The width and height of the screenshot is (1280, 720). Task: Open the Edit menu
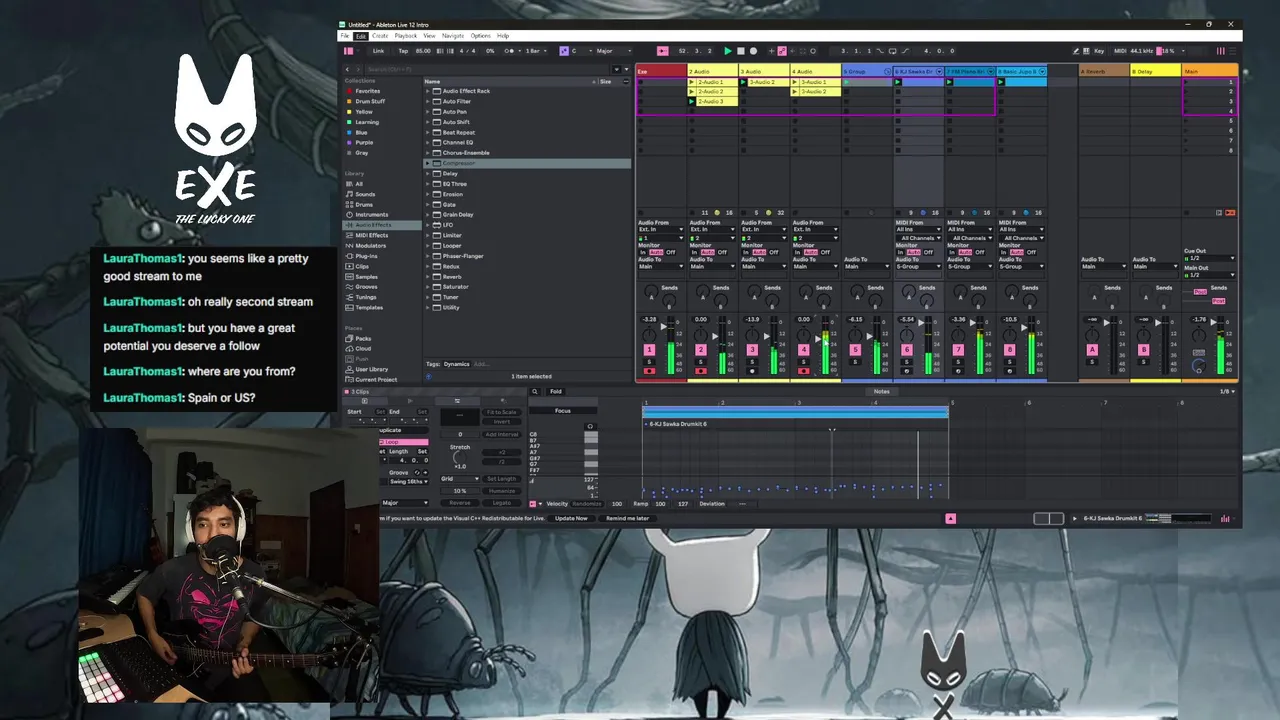point(361,36)
